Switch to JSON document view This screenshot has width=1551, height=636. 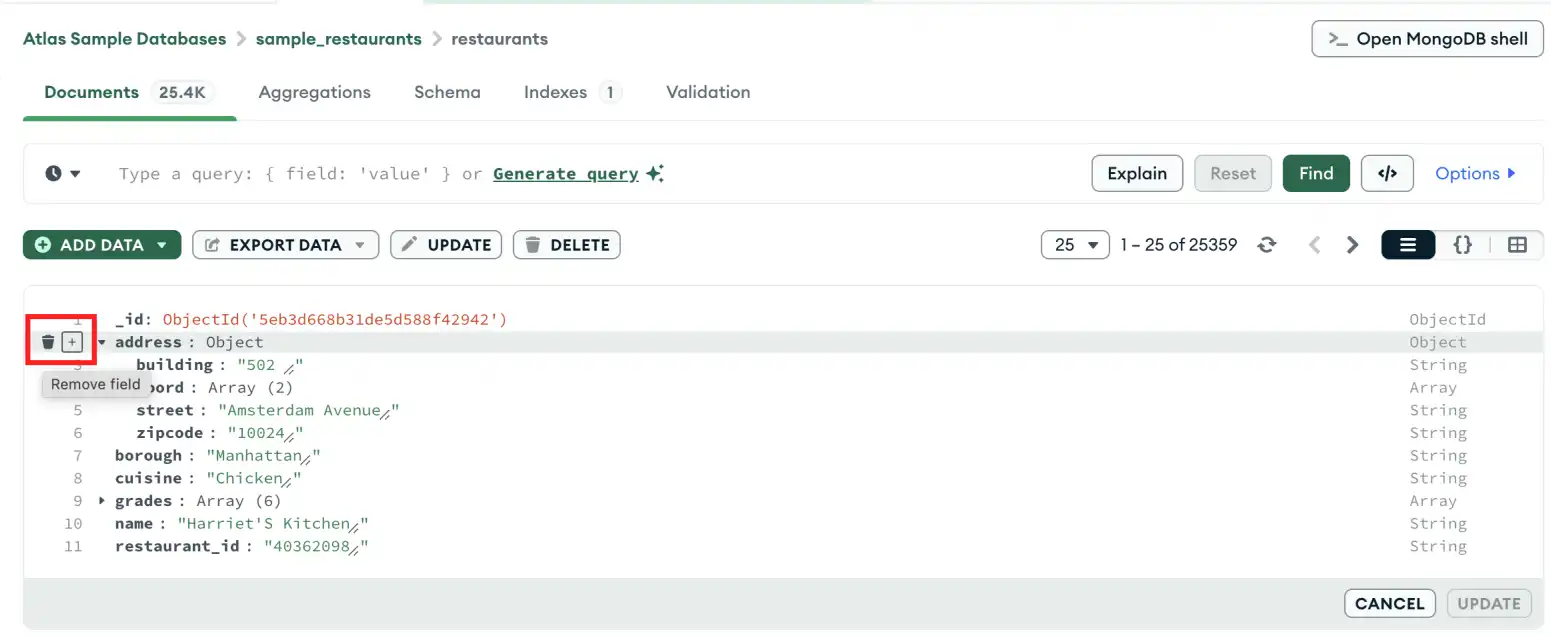[1462, 244]
